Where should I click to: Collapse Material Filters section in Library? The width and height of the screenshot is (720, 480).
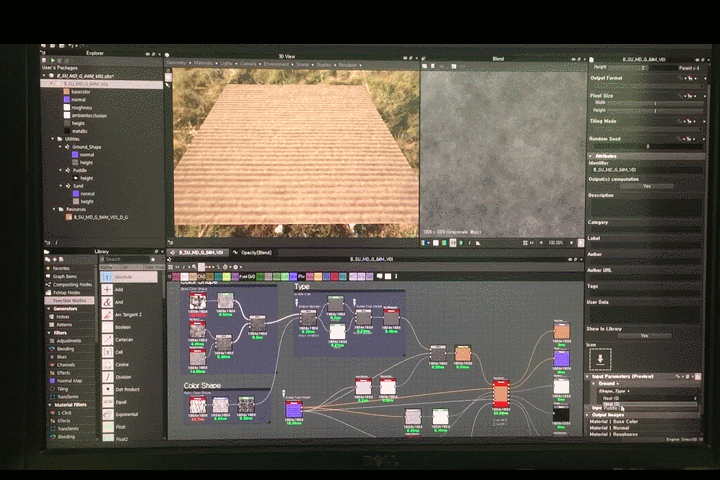[x=49, y=405]
